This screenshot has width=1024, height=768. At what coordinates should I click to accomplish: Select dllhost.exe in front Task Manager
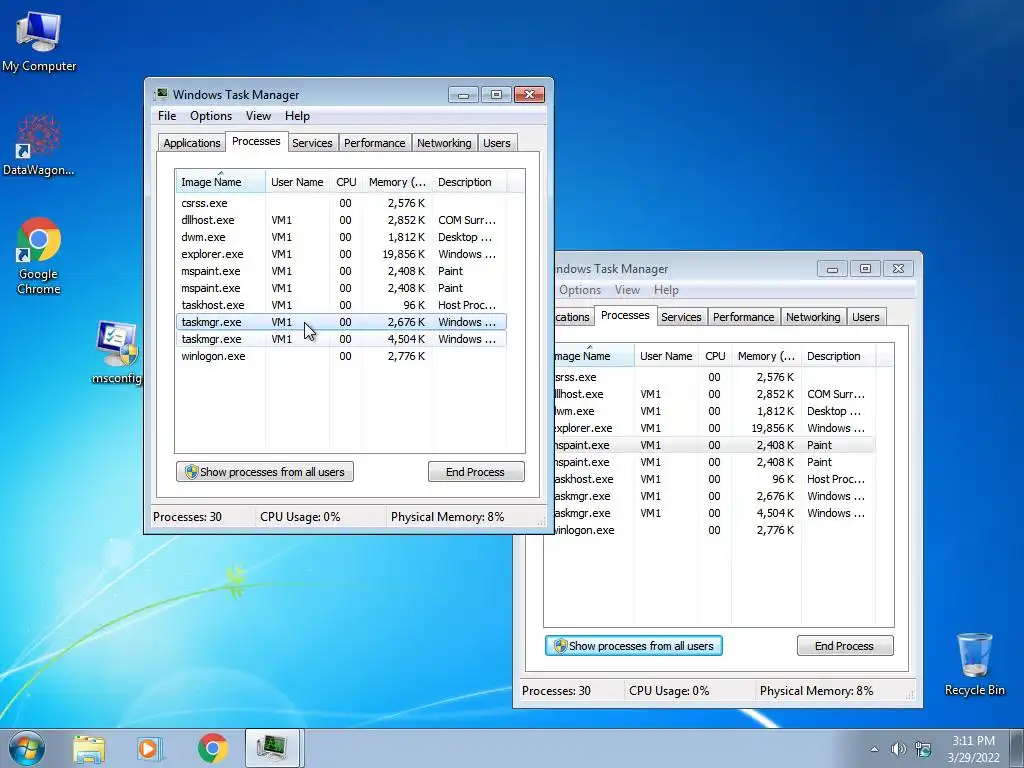tap(341, 220)
